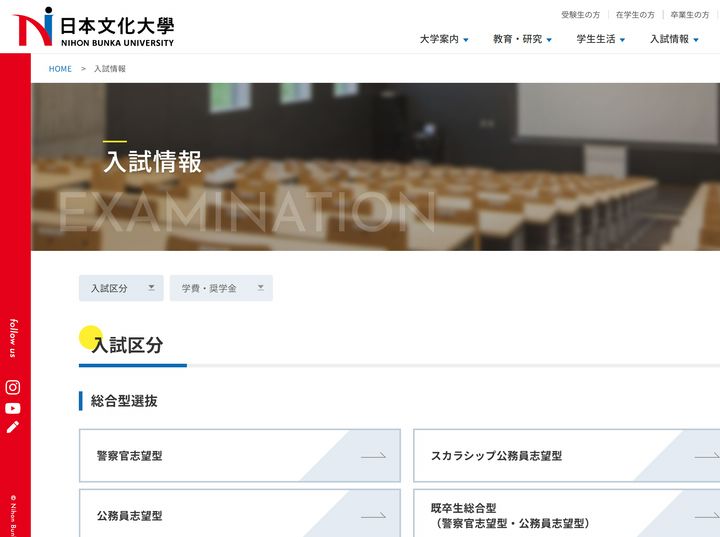Expand the 学費・奨学金 dropdown button

221,288
